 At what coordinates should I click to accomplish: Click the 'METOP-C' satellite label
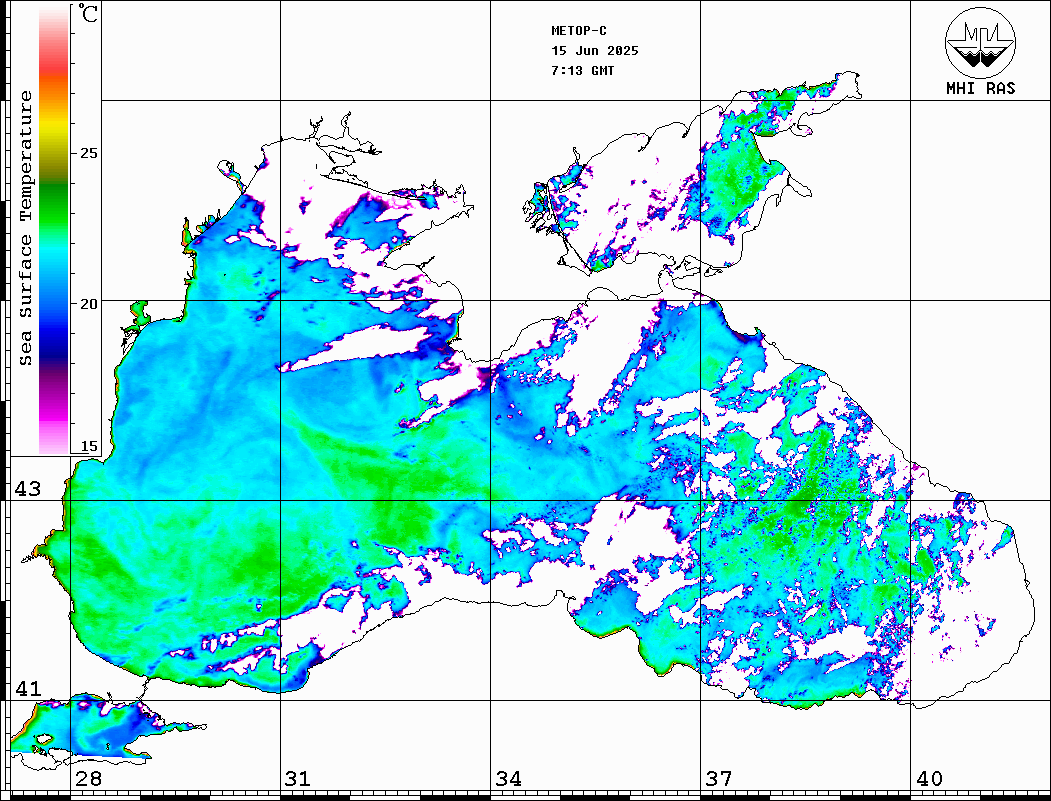coord(579,31)
